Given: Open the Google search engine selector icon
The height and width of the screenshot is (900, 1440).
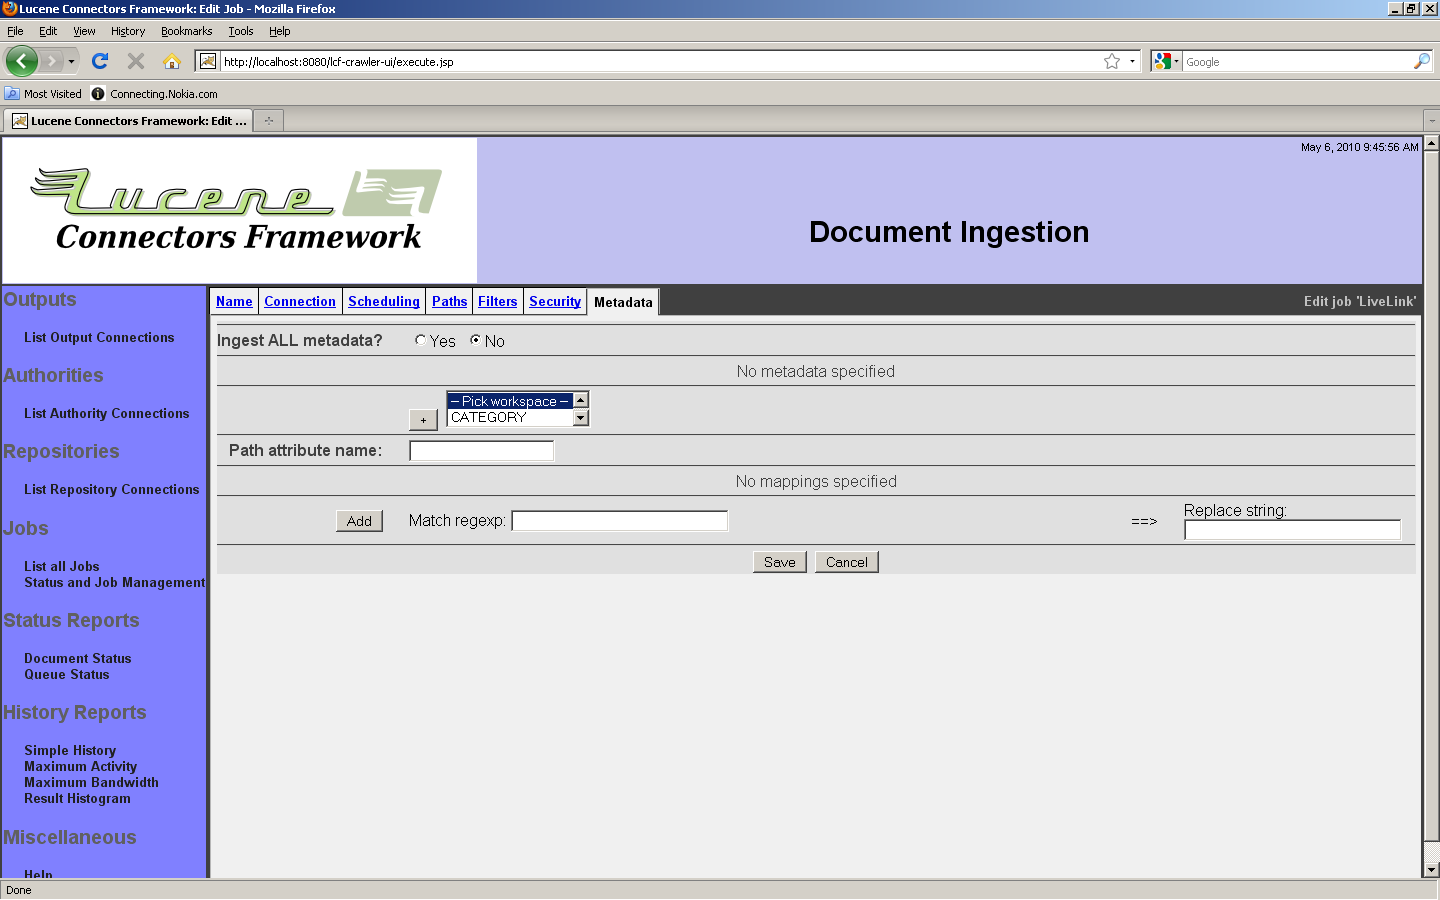Looking at the screenshot, I should pyautogui.click(x=1165, y=61).
